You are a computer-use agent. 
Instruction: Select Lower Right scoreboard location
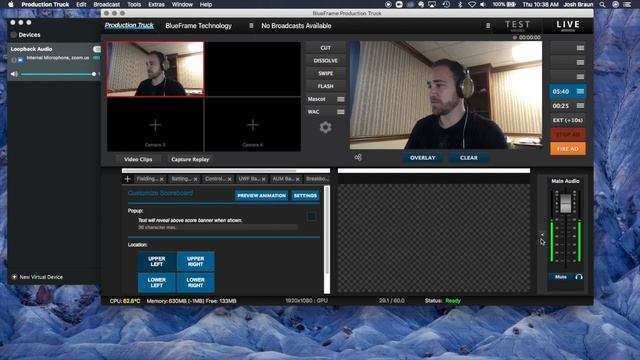pyautogui.click(x=196, y=282)
